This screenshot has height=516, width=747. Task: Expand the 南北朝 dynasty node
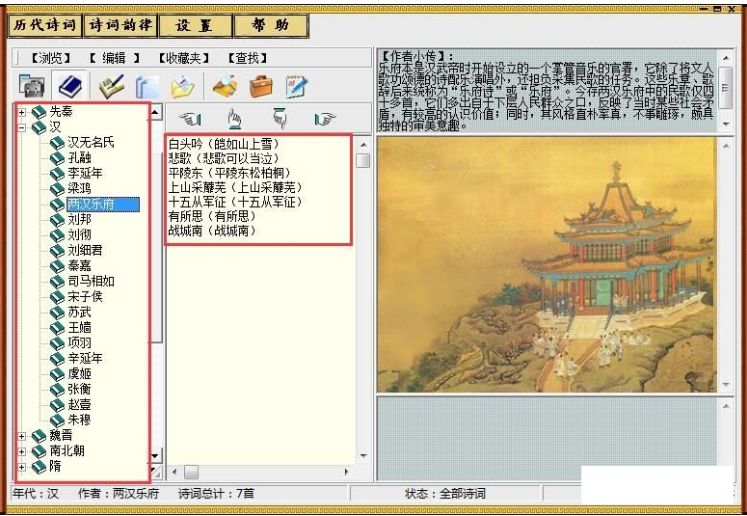point(22,451)
